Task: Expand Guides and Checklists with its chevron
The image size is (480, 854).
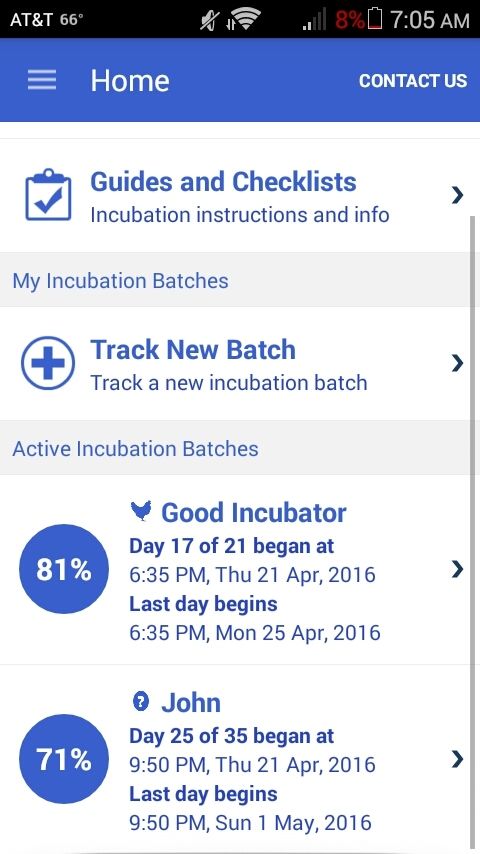Action: pos(458,195)
